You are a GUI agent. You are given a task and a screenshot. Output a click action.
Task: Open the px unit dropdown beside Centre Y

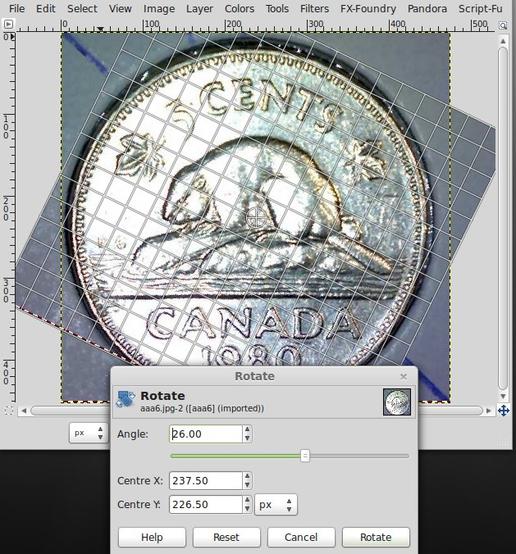coord(276,505)
